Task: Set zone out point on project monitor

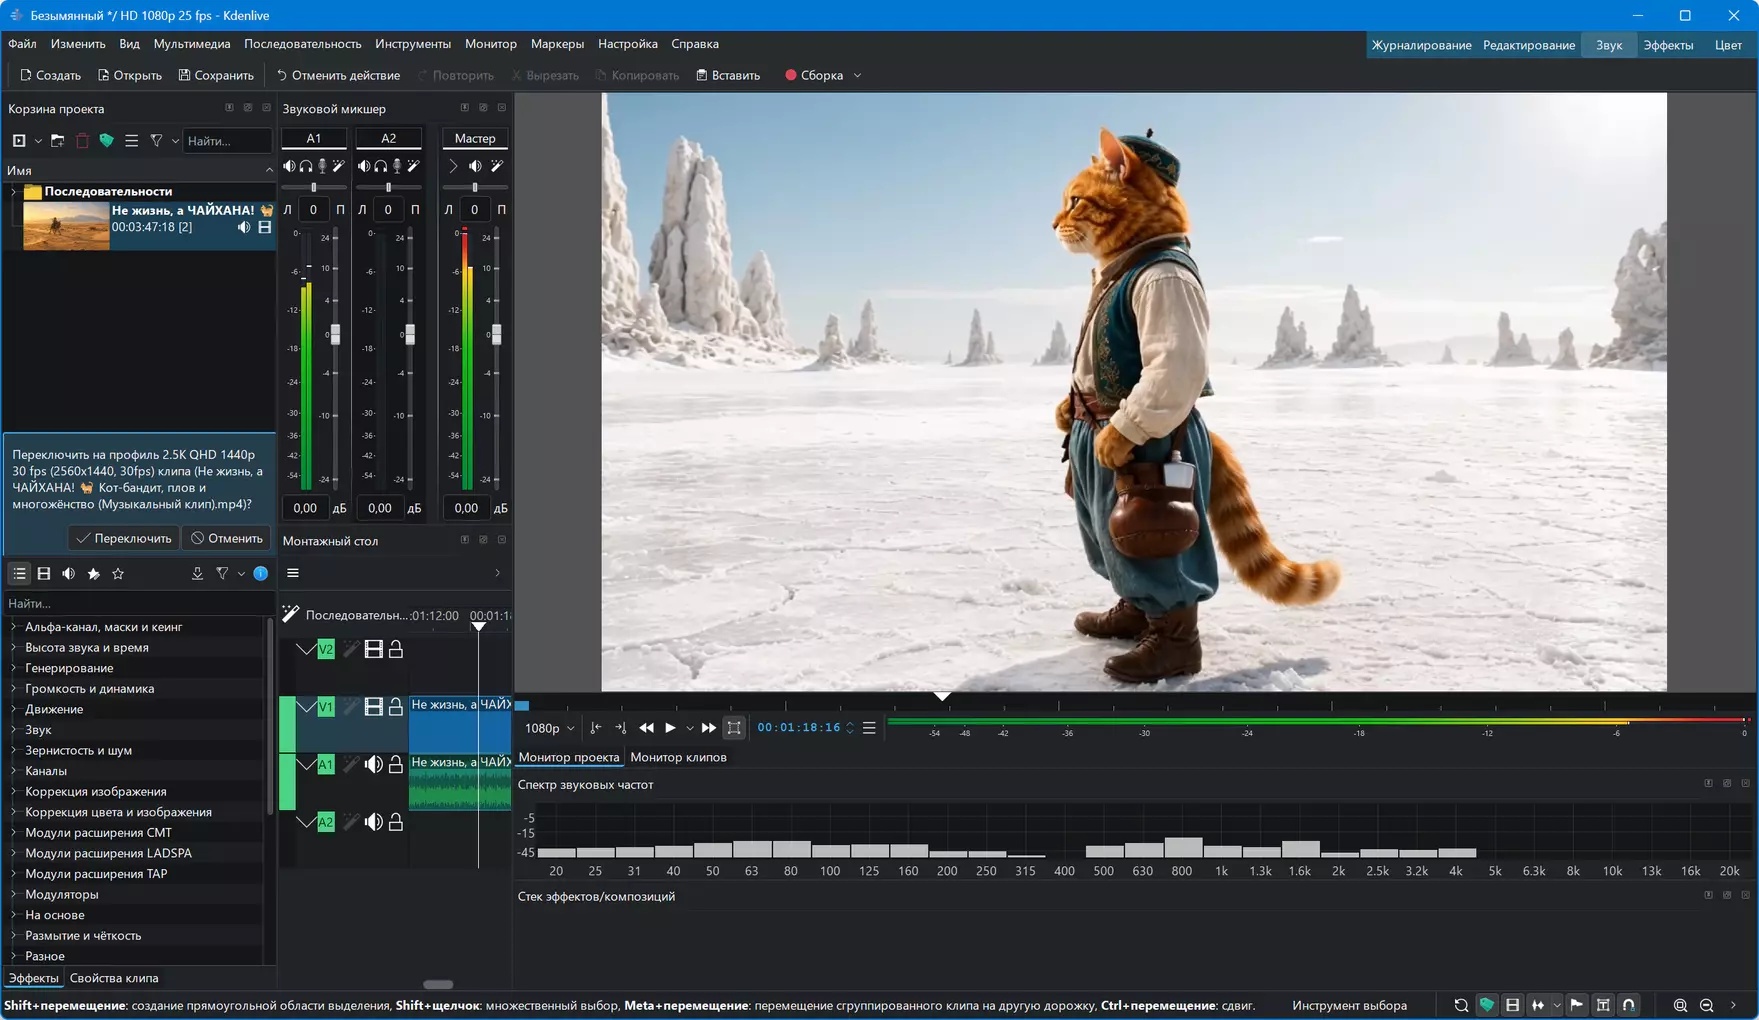Action: 621,728
